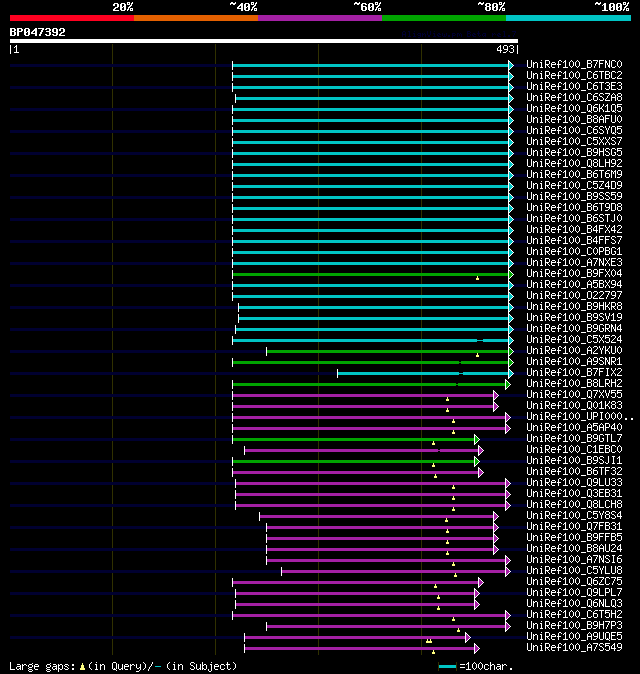Click the purple alignment bar for UniRef100_C1EBC0
The height and width of the screenshot is (674, 640).
pyautogui.click(x=361, y=450)
